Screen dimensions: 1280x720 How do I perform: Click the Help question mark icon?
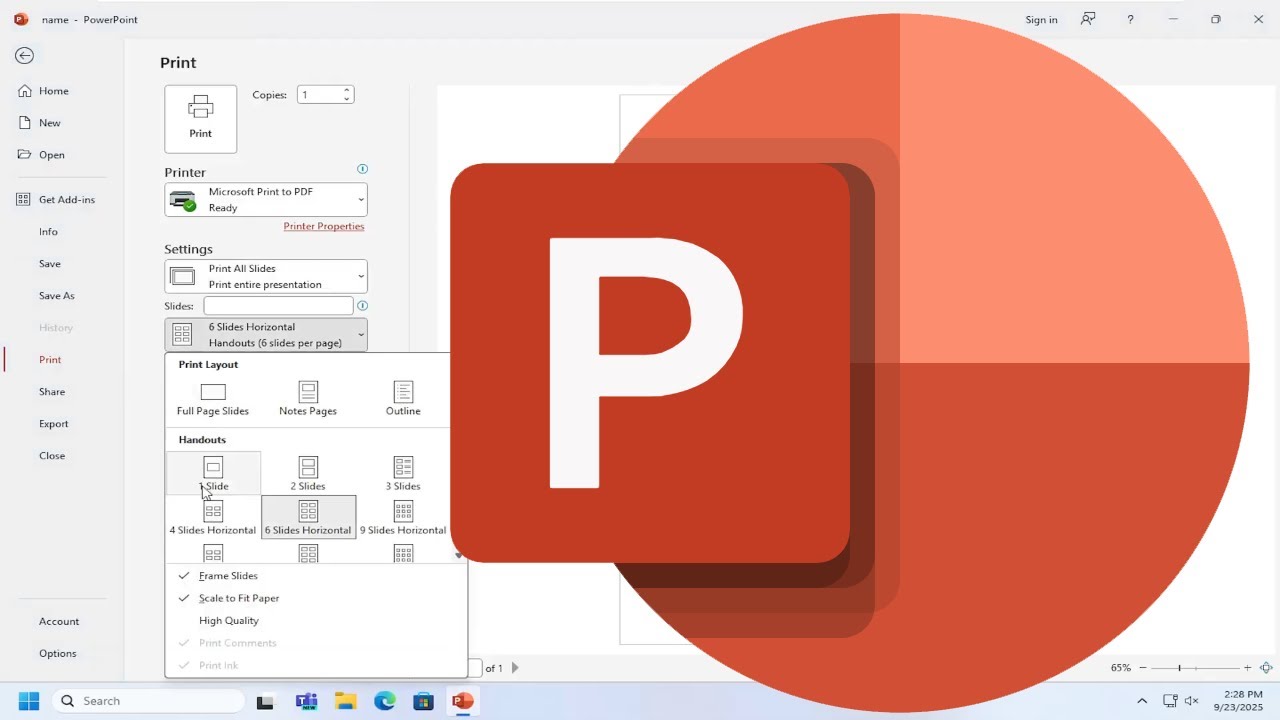1130,19
